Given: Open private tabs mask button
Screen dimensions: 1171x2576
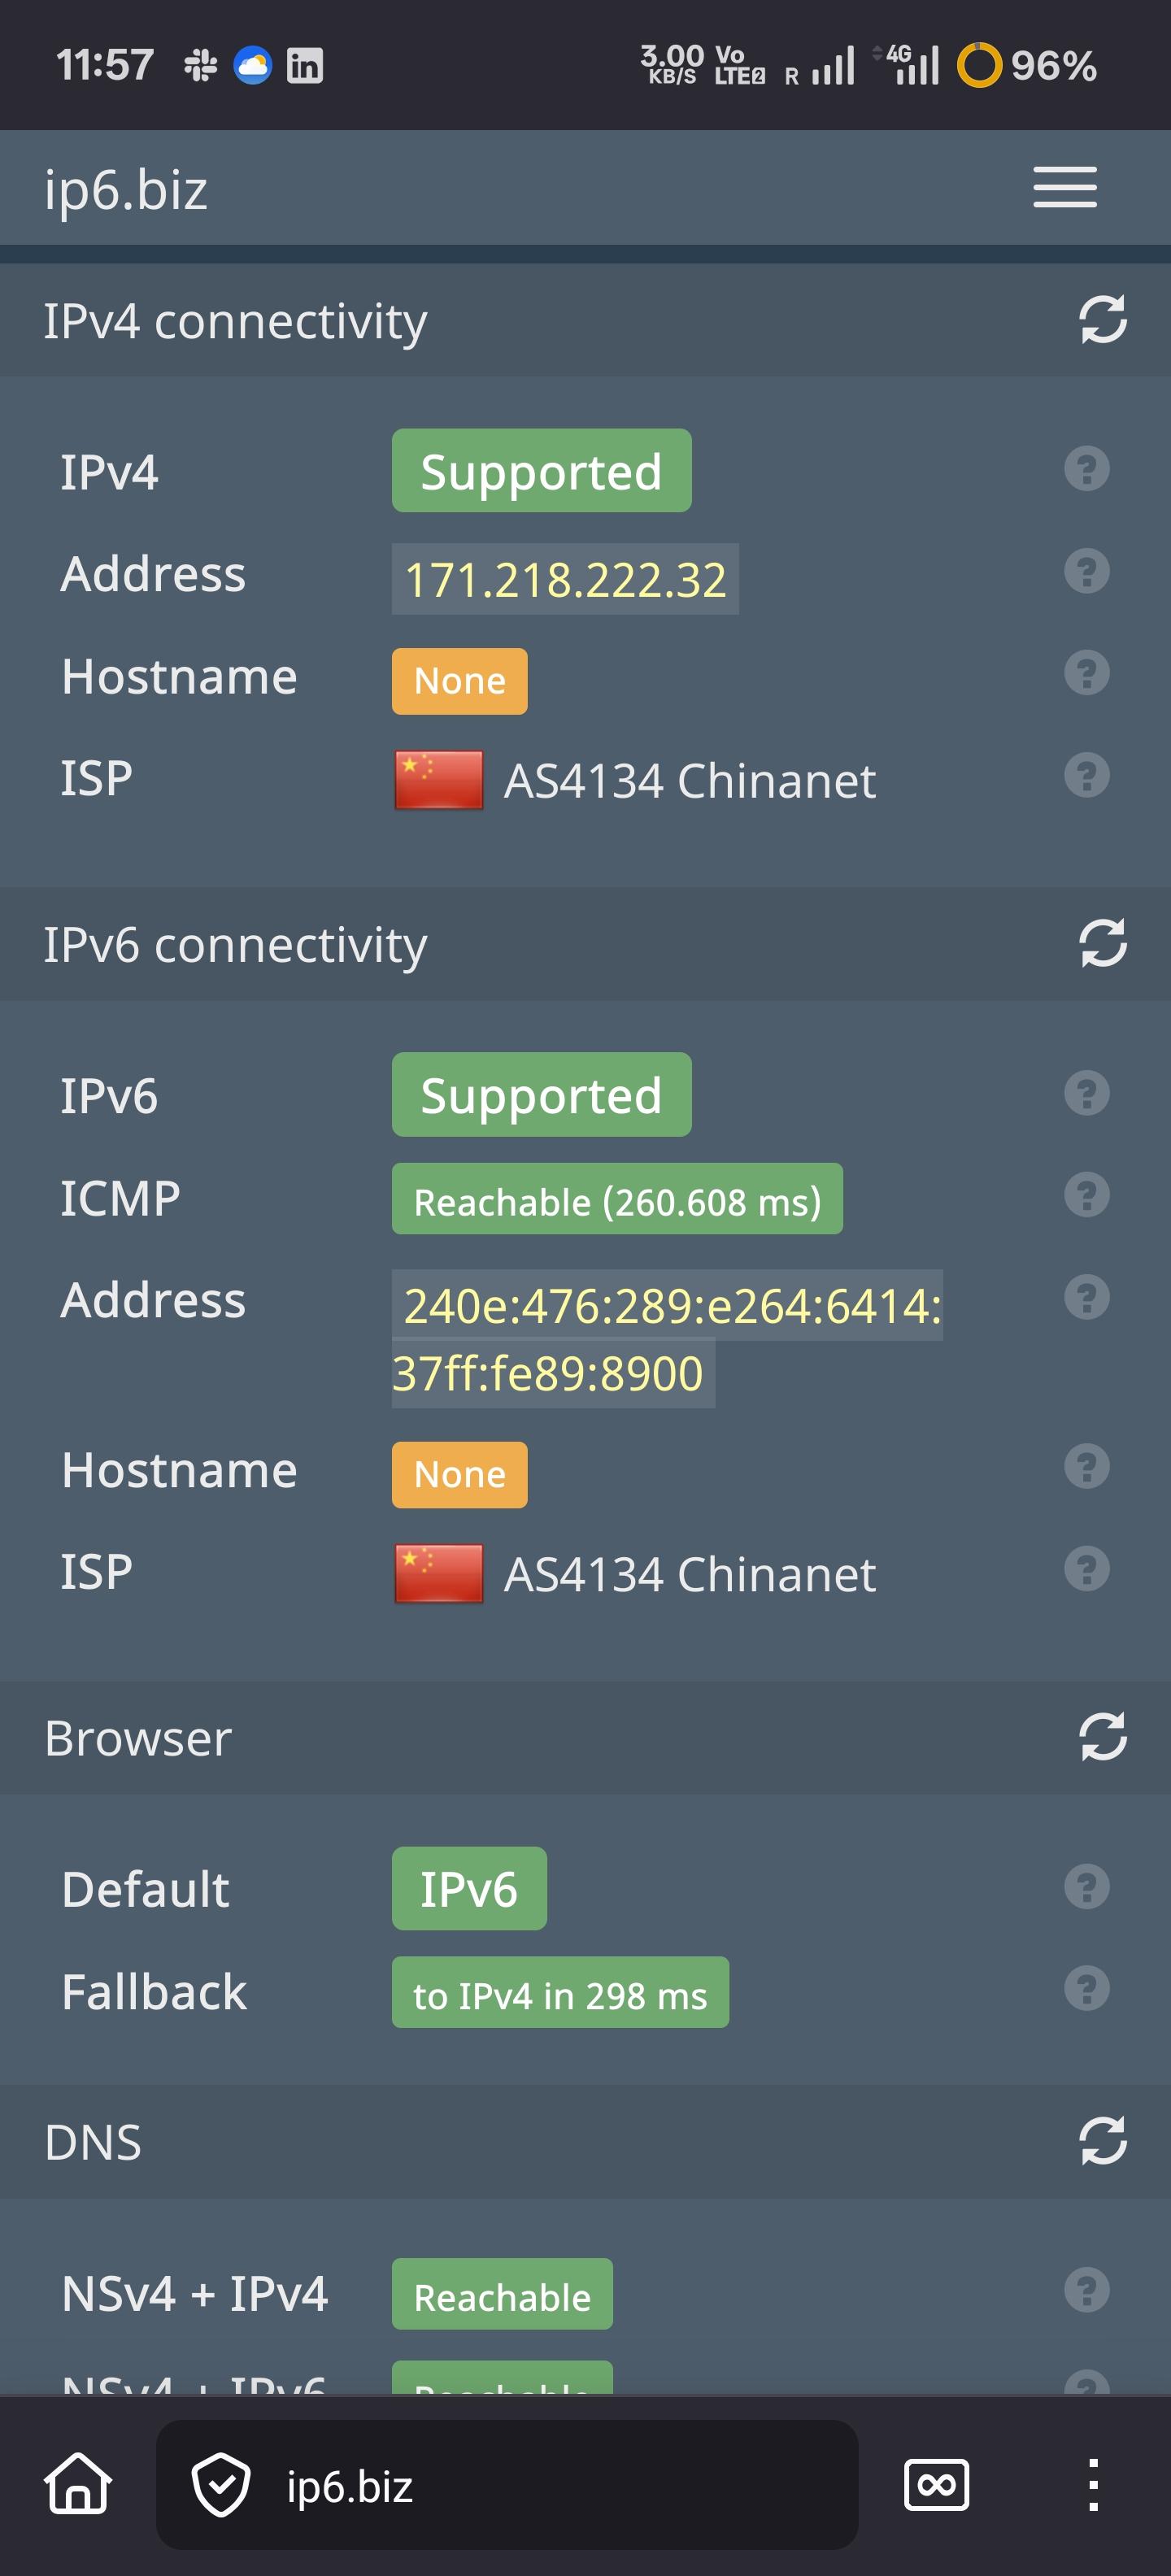Looking at the screenshot, I should (x=936, y=2484).
